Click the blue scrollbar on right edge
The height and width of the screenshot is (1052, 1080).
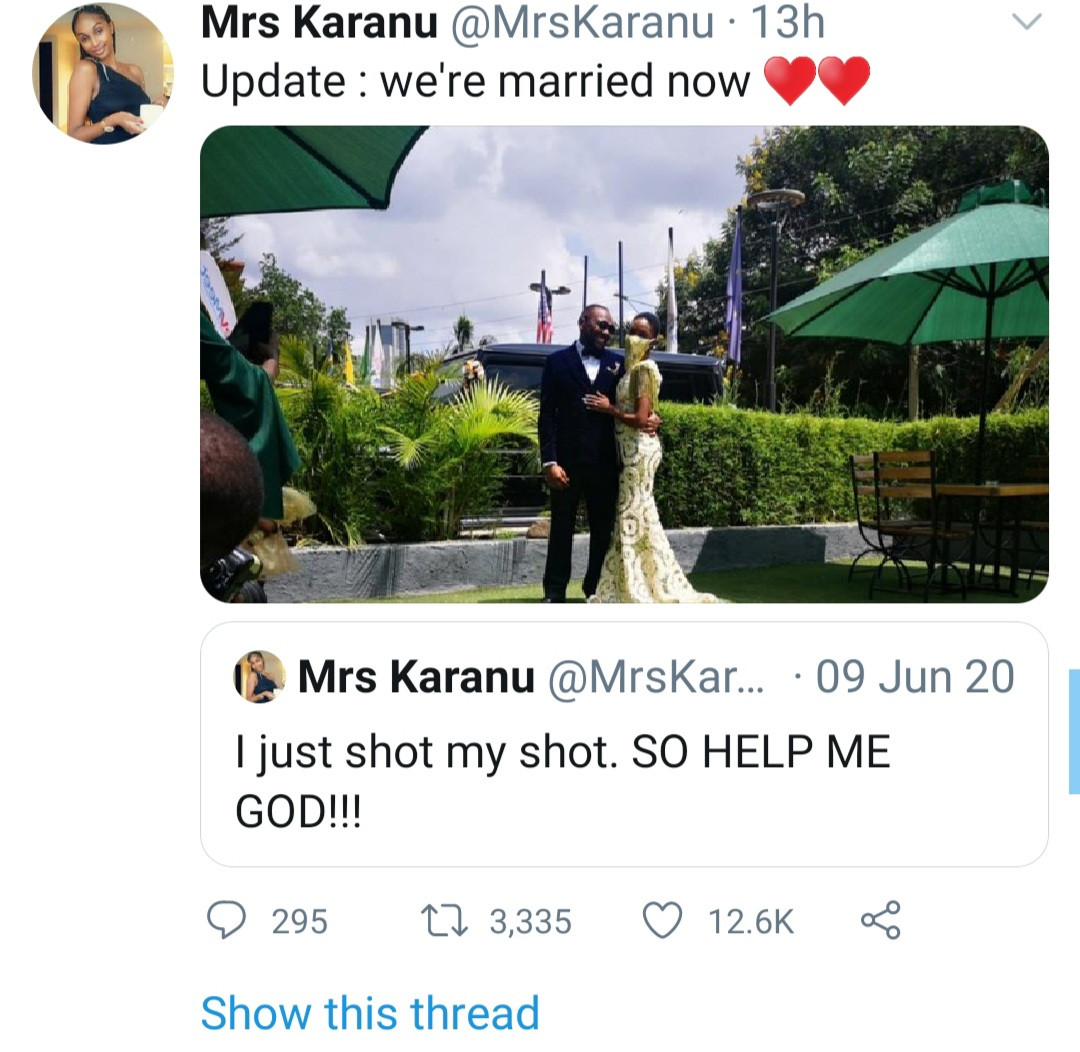pyautogui.click(x=1074, y=731)
